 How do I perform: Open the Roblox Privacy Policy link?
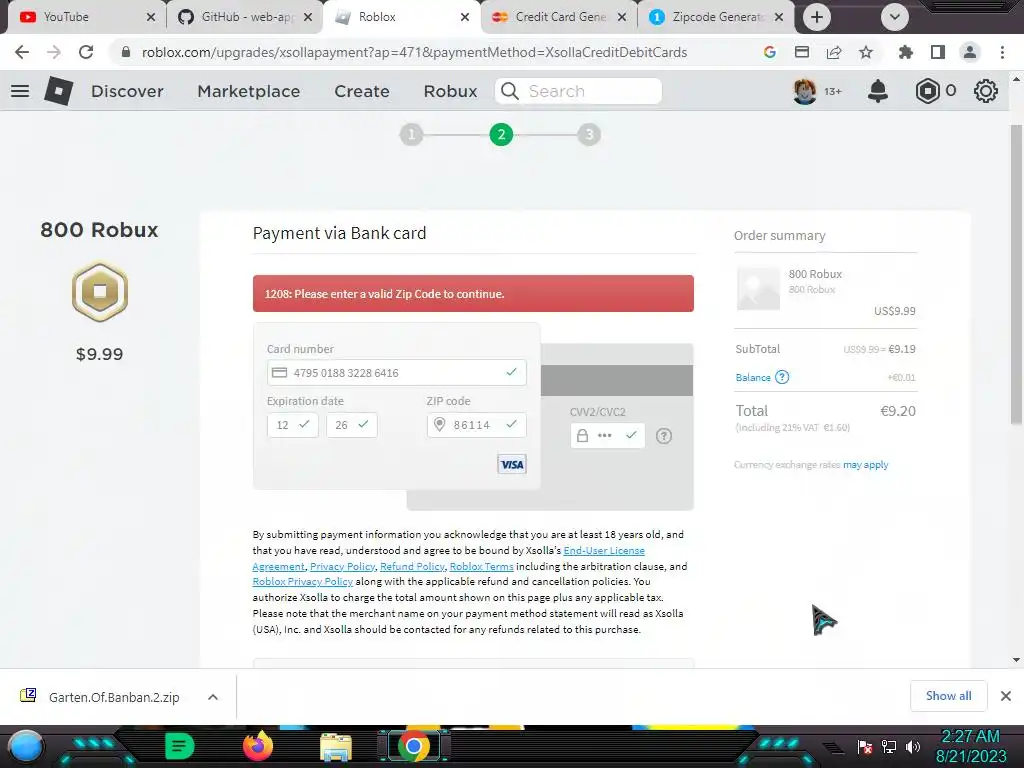tap(302, 581)
